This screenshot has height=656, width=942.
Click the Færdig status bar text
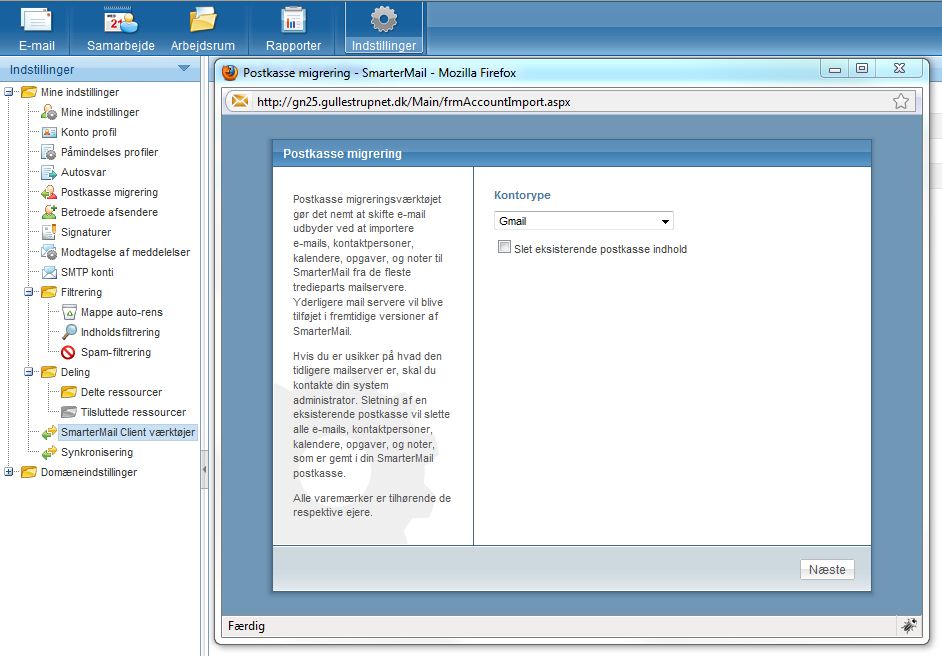pyautogui.click(x=246, y=626)
